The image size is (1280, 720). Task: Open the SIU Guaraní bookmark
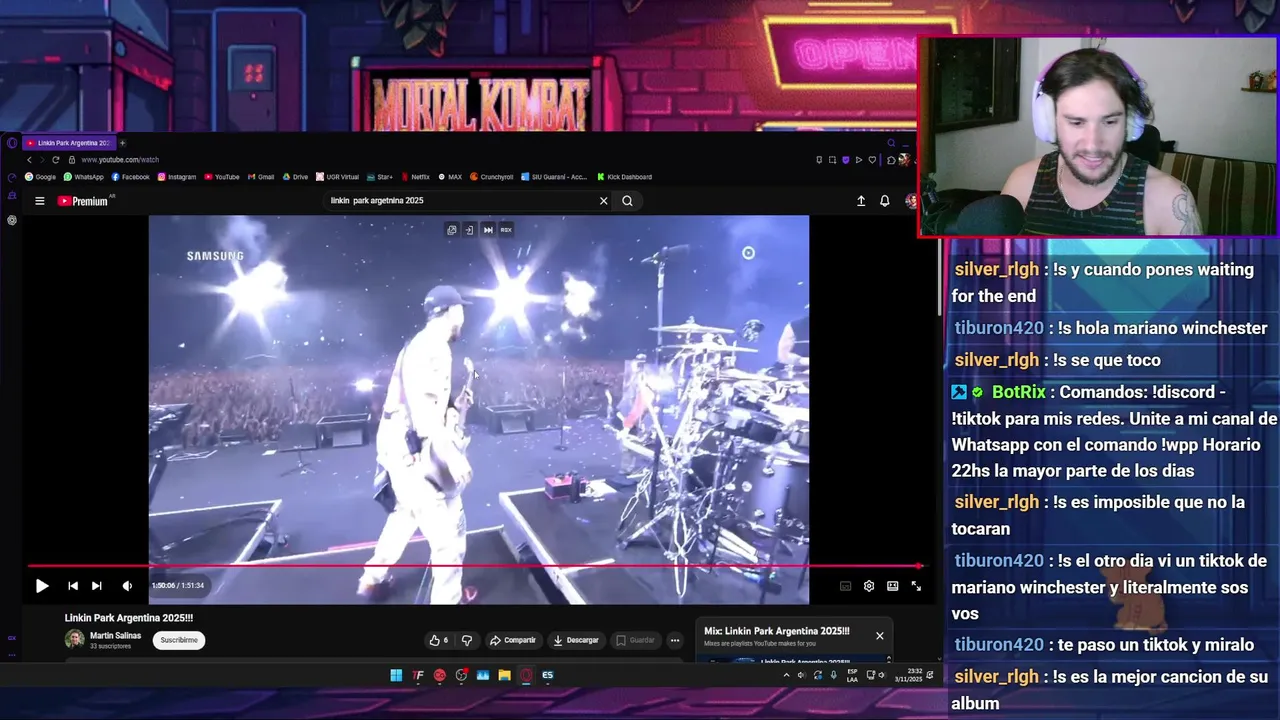(555, 177)
